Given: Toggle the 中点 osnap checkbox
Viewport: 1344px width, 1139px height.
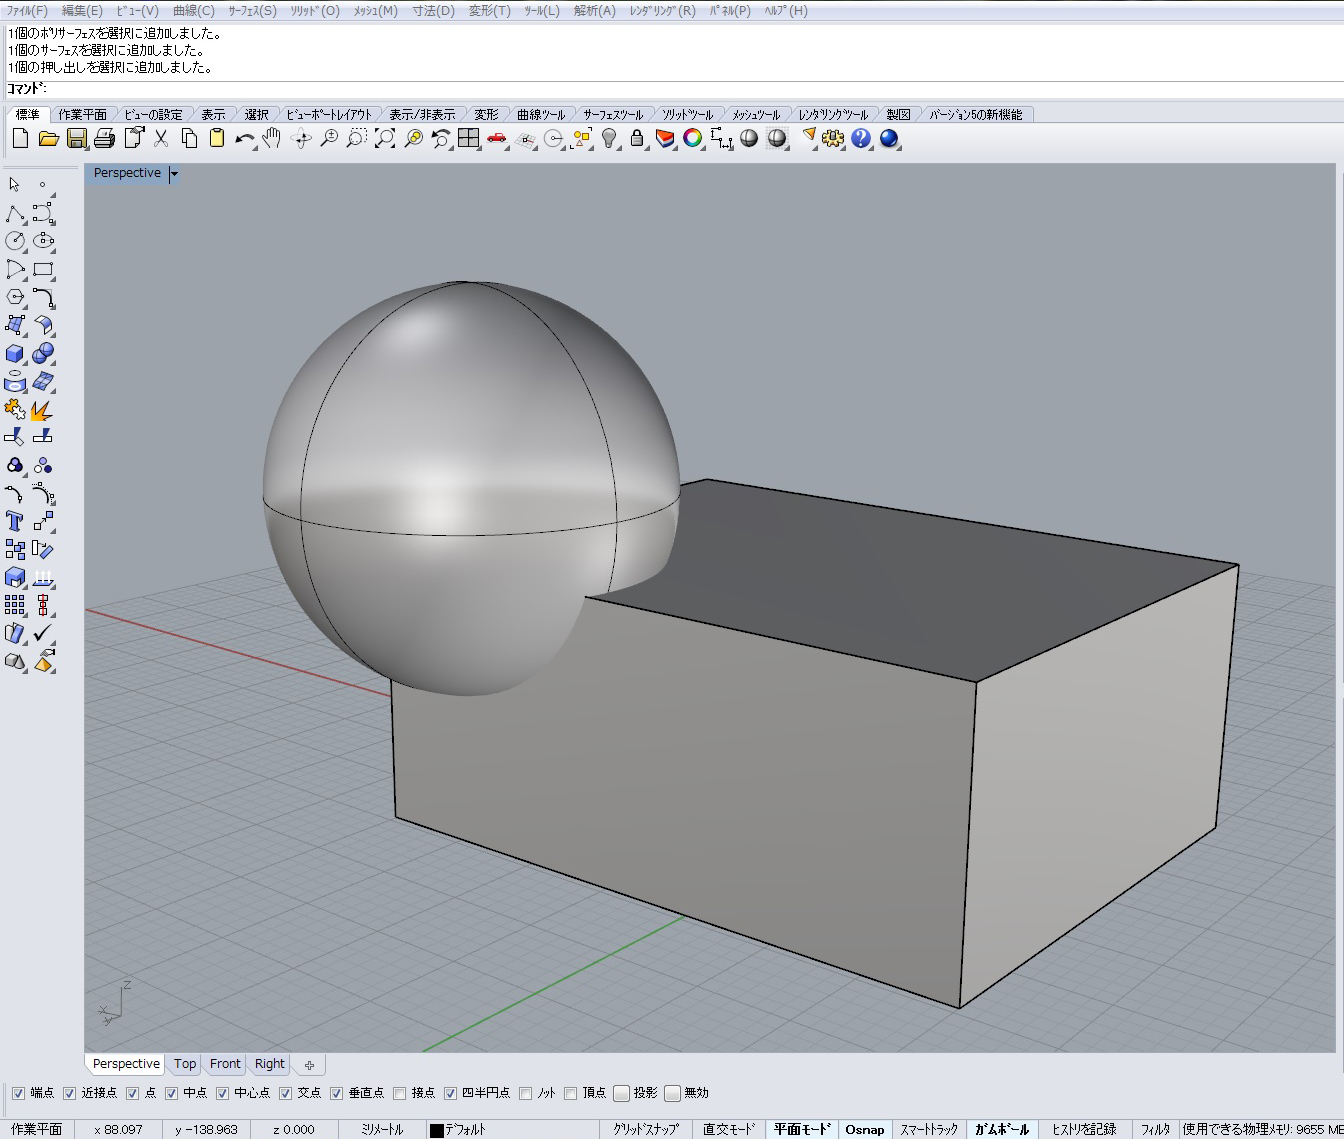Looking at the screenshot, I should tap(171, 1093).
